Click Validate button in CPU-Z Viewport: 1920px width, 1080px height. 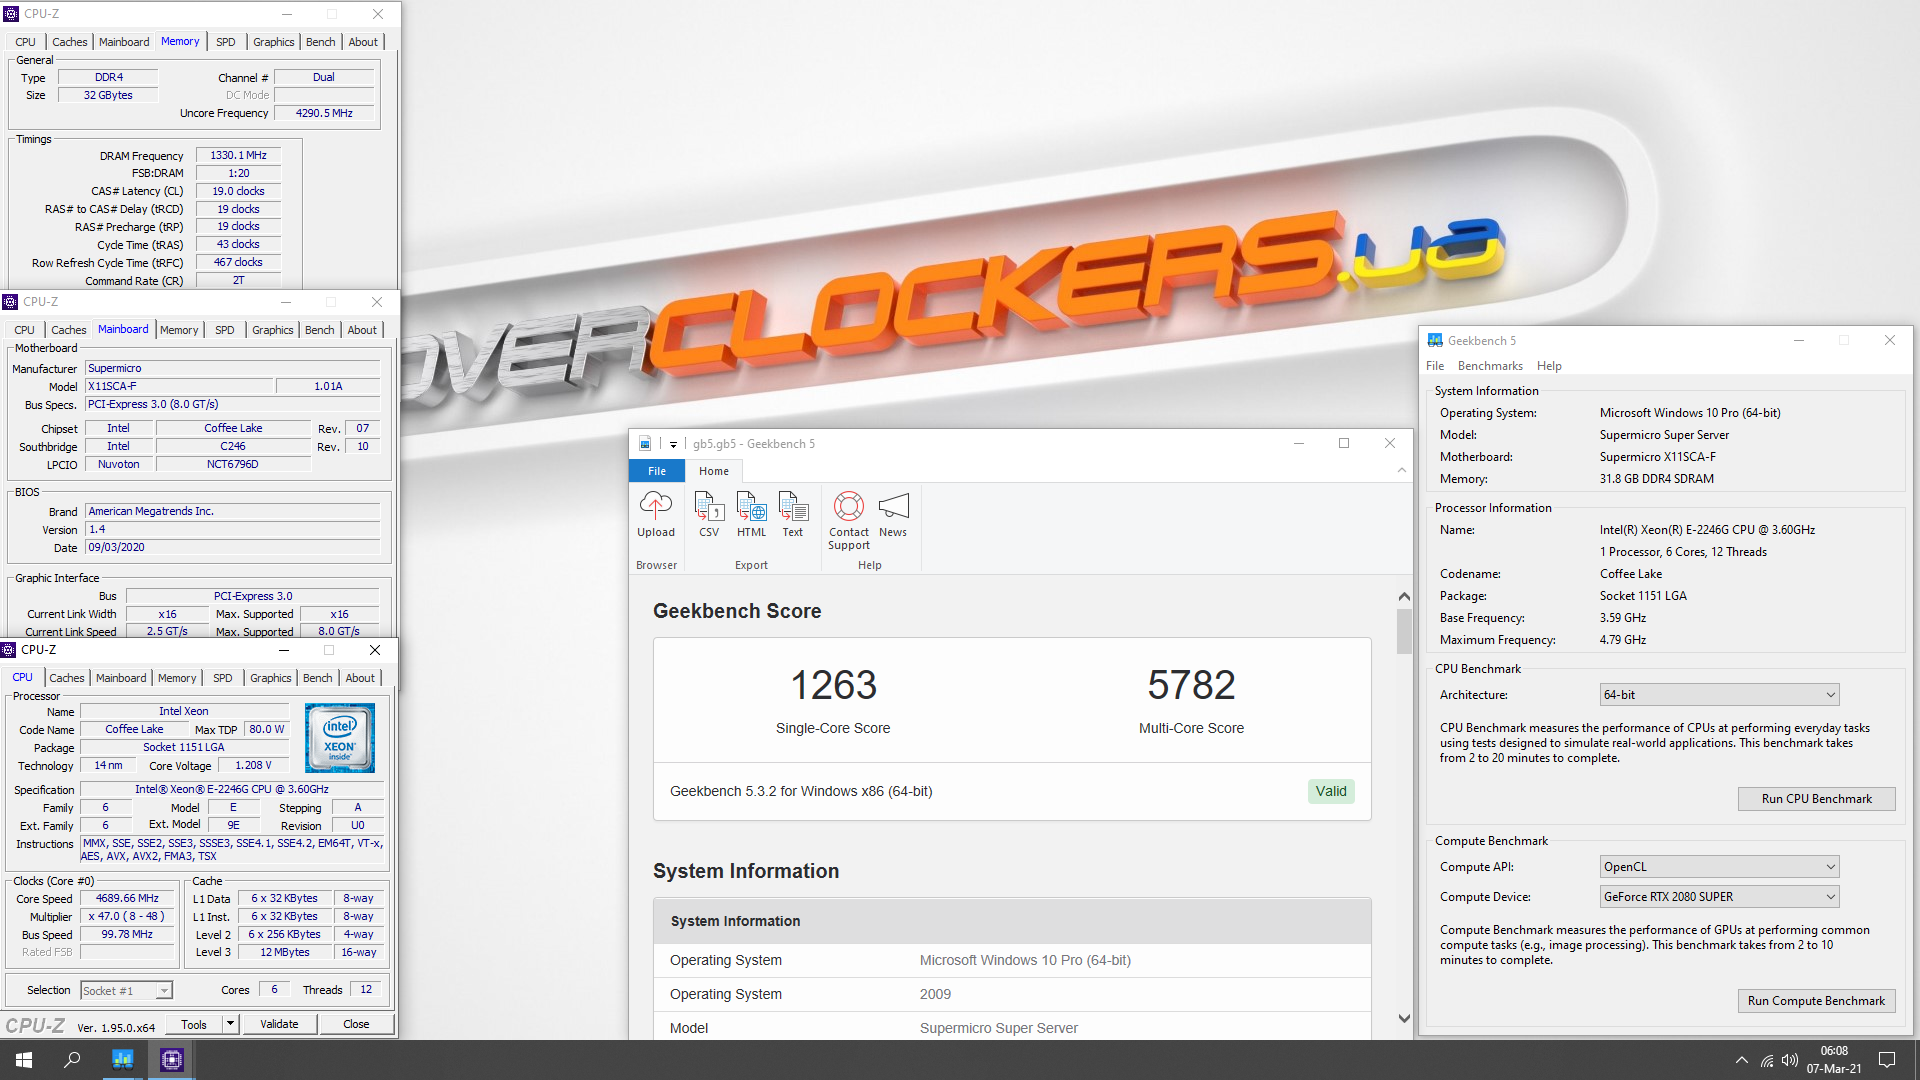point(279,1024)
